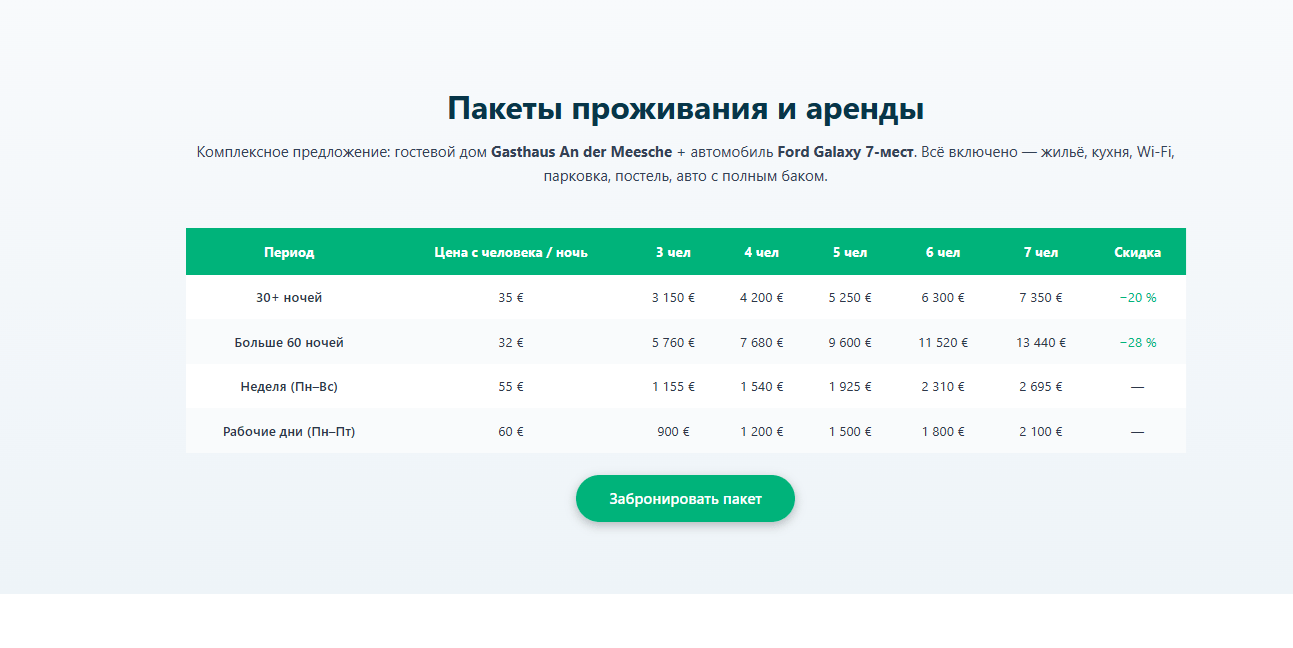1293x648 pixels.
Task: Select the 1 925 € price cell
Action: click(850, 386)
